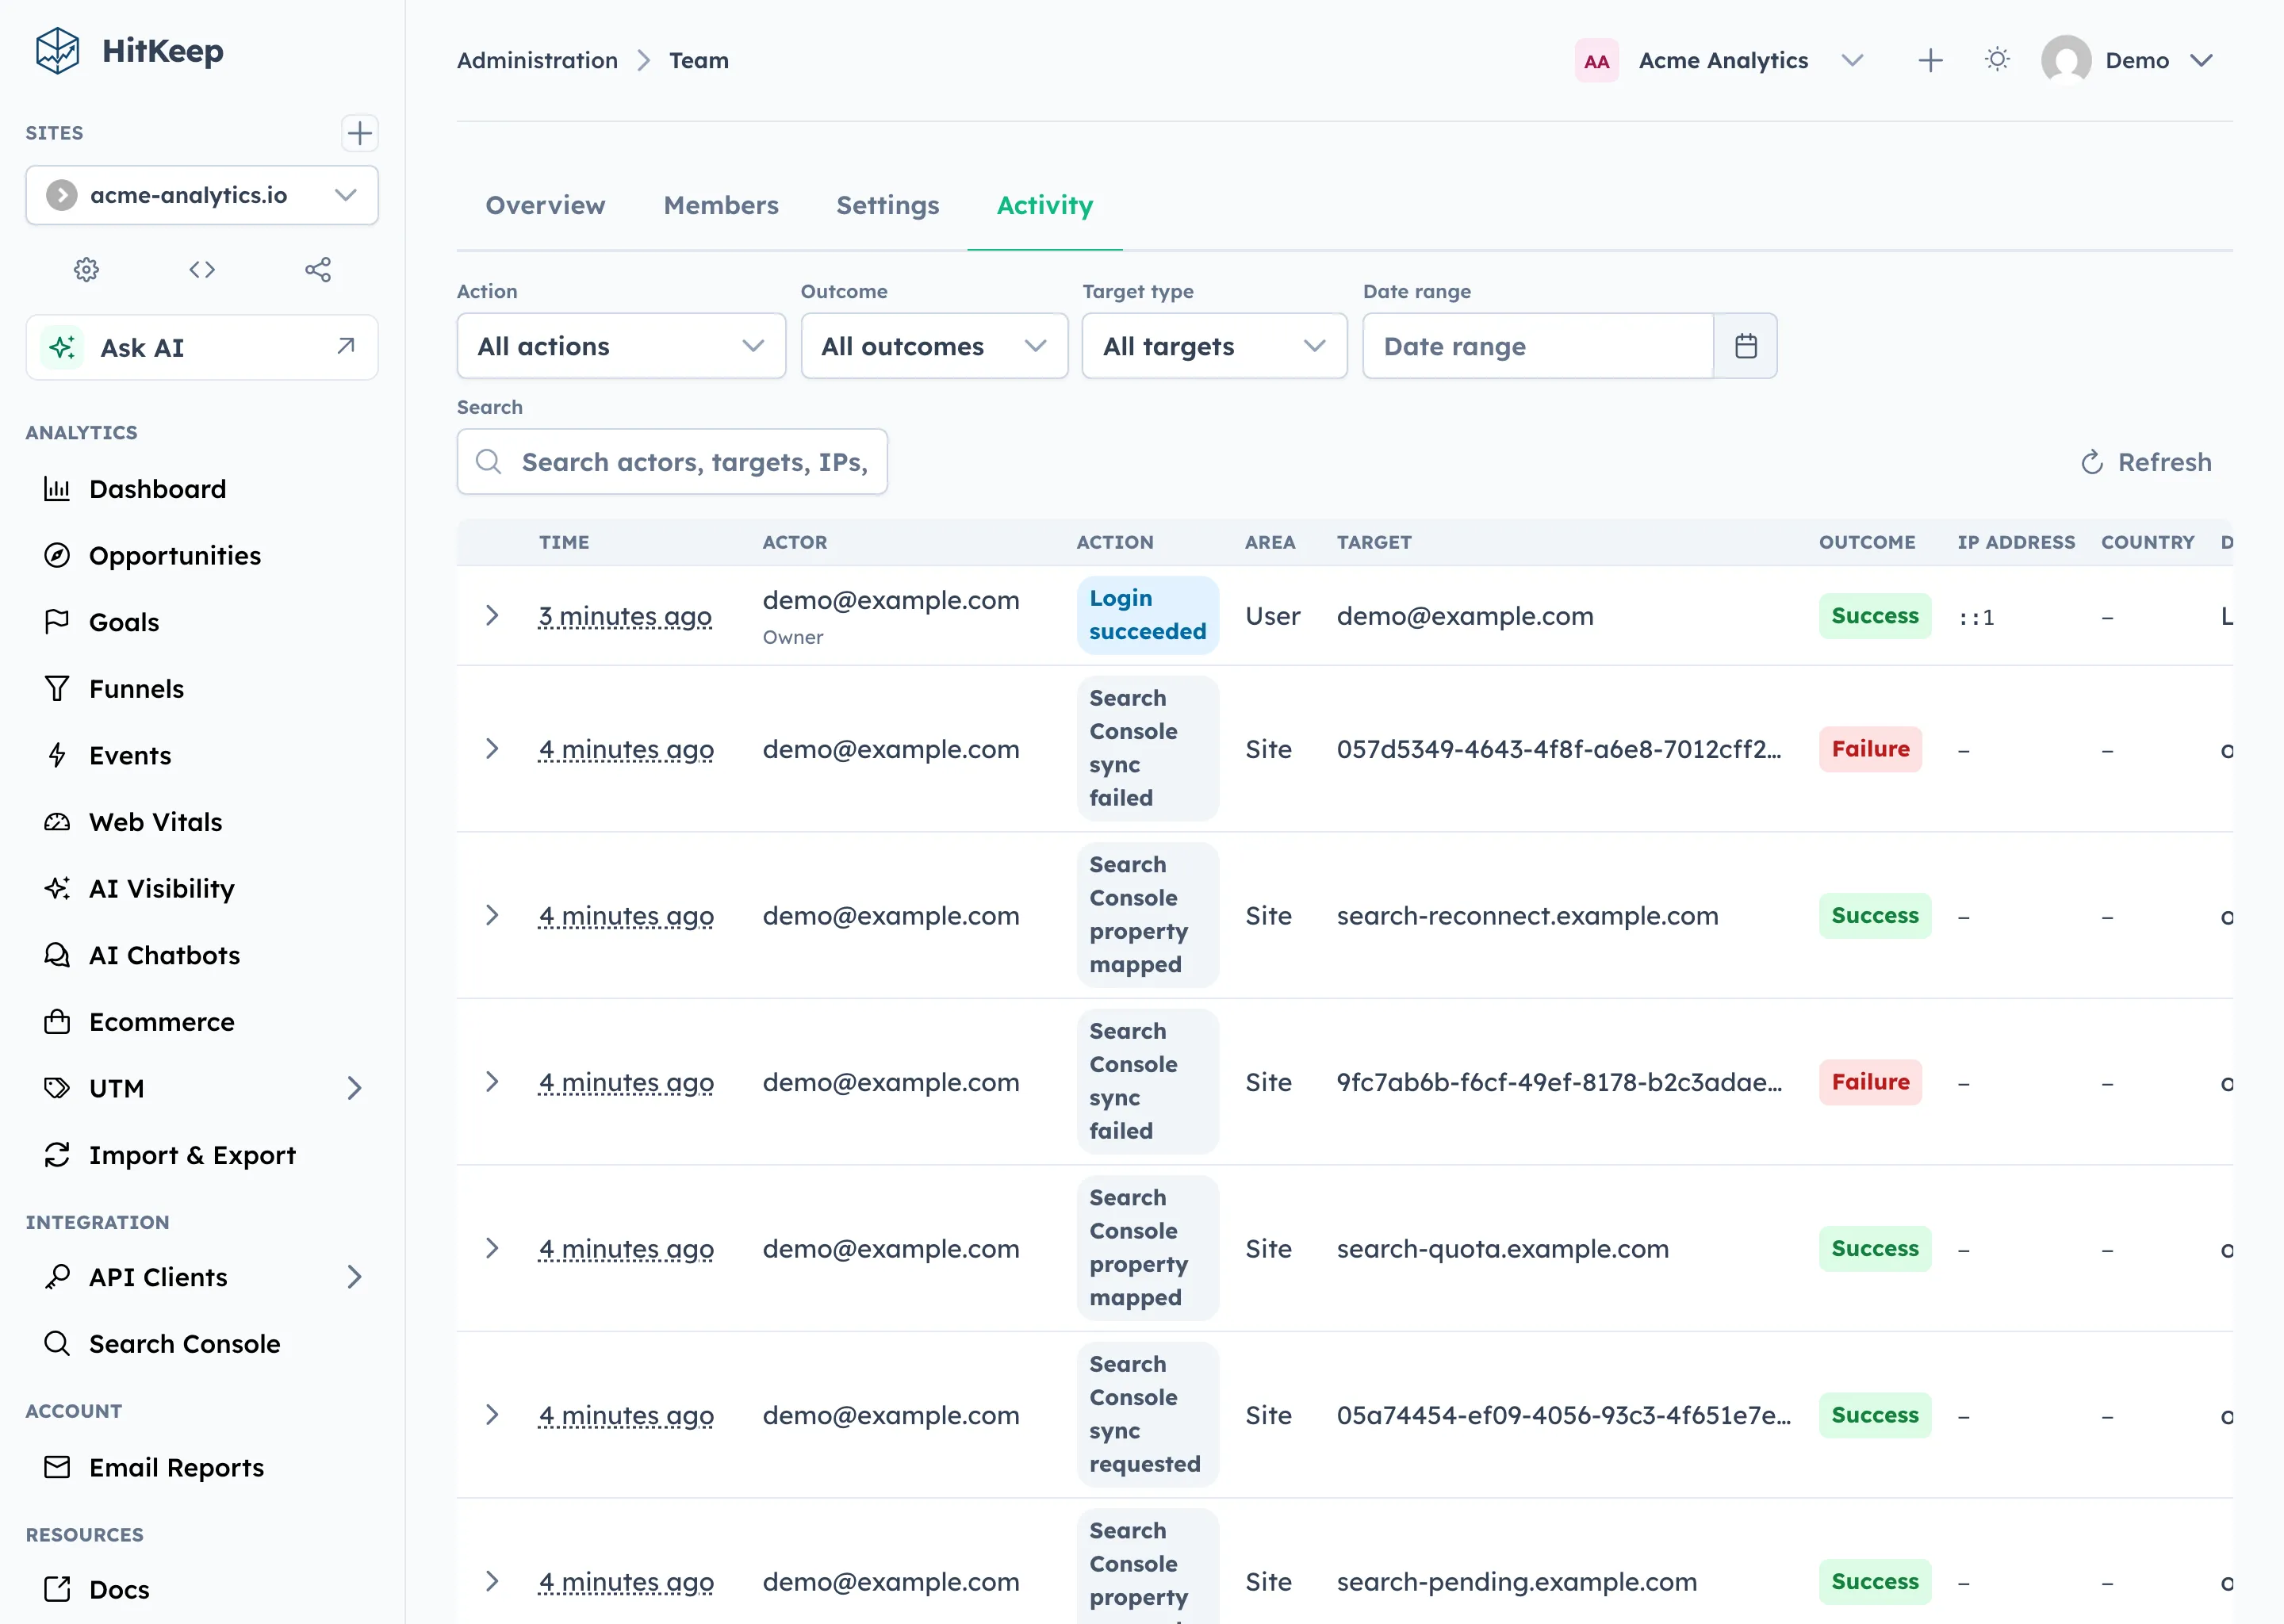The width and height of the screenshot is (2284, 1624).
Task: Click the Demo user avatar
Action: pos(2066,60)
